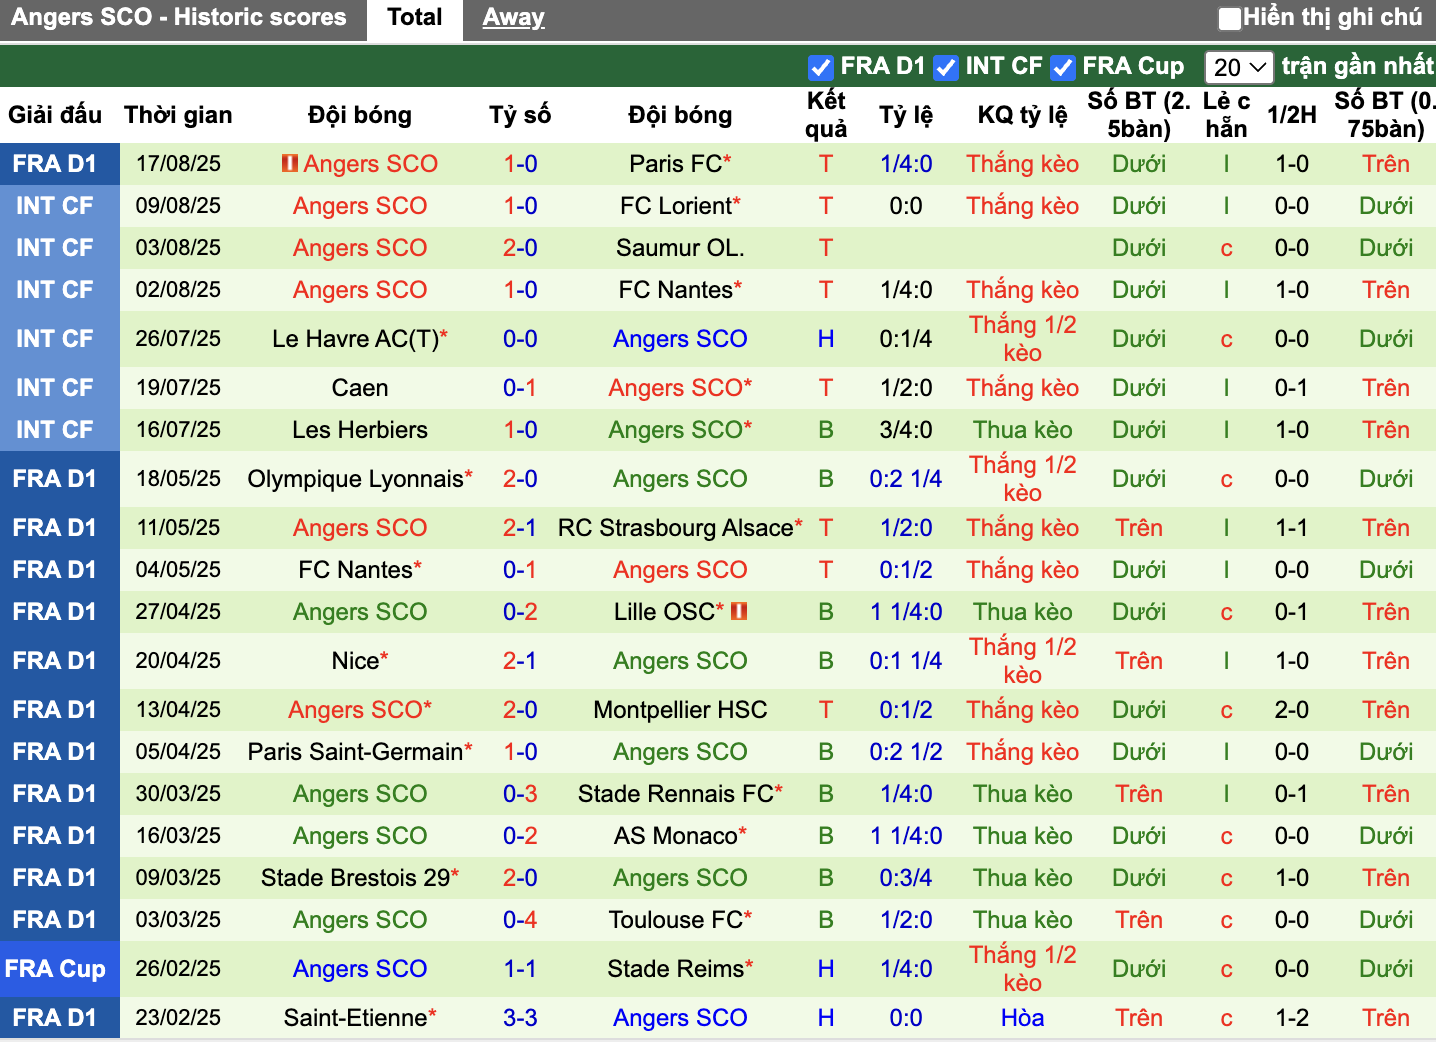Open Toulouse FC team link
Viewport: 1436px width, 1044px height.
pos(676,920)
